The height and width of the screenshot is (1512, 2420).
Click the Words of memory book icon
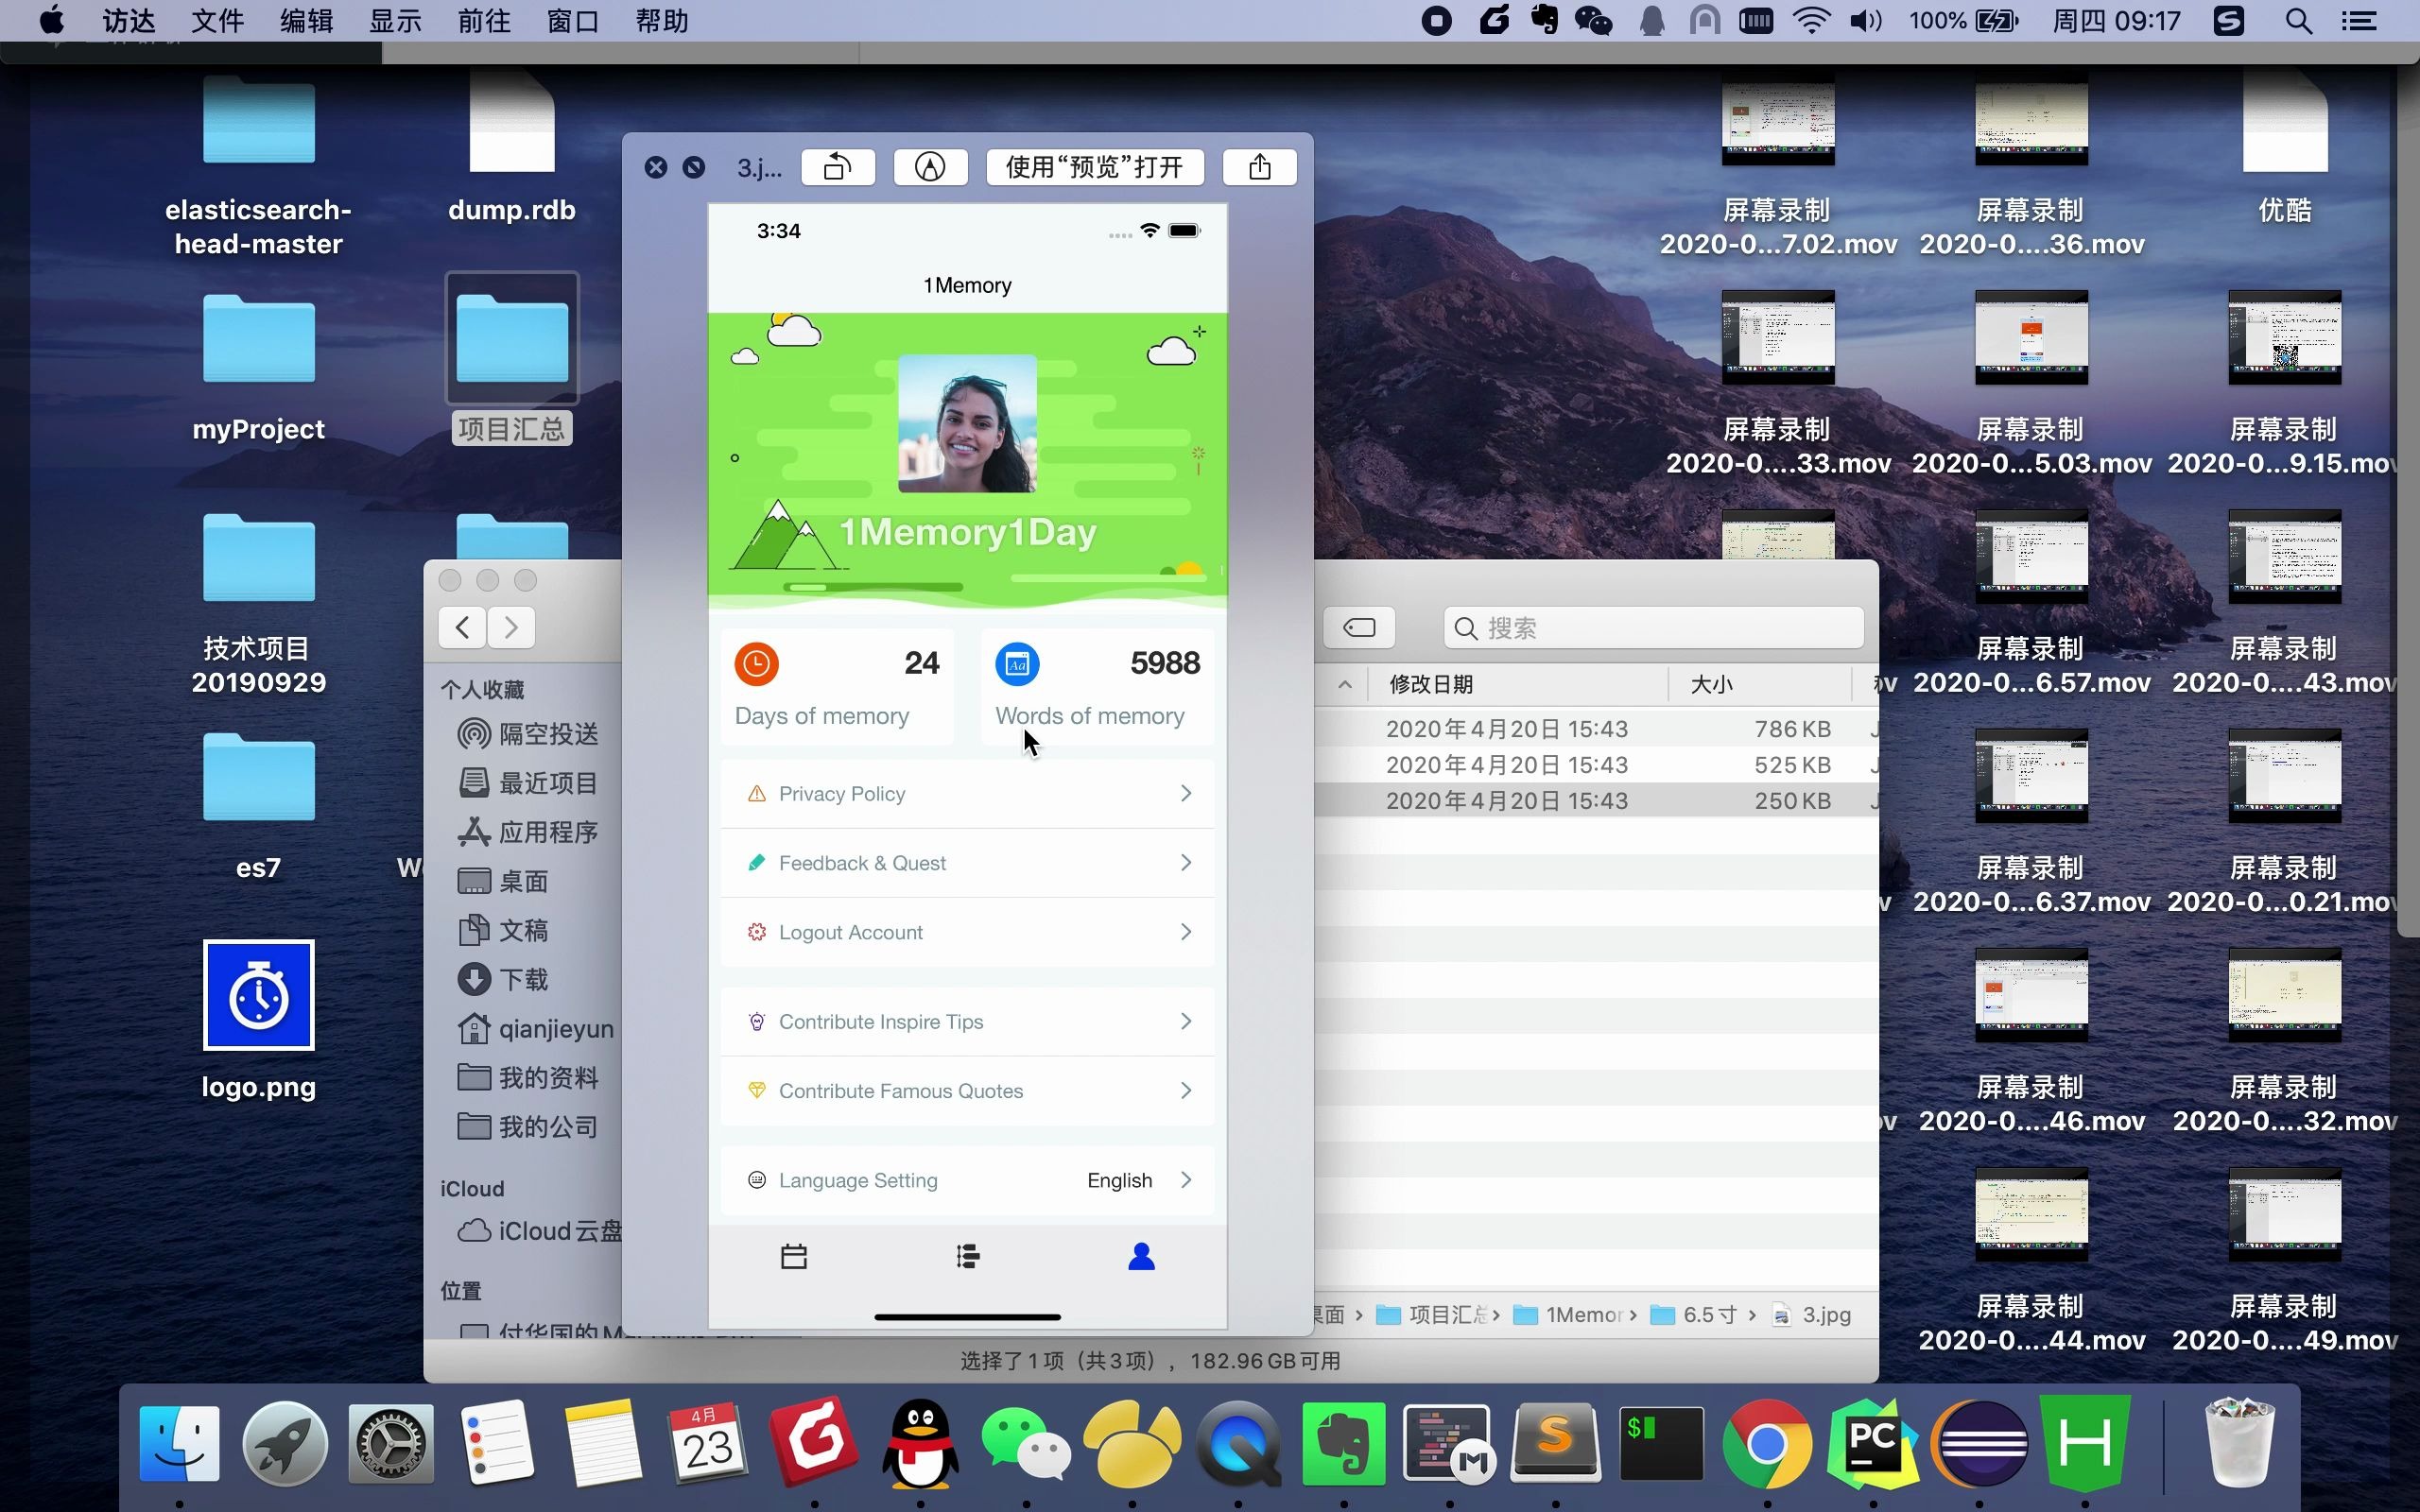(x=1015, y=661)
